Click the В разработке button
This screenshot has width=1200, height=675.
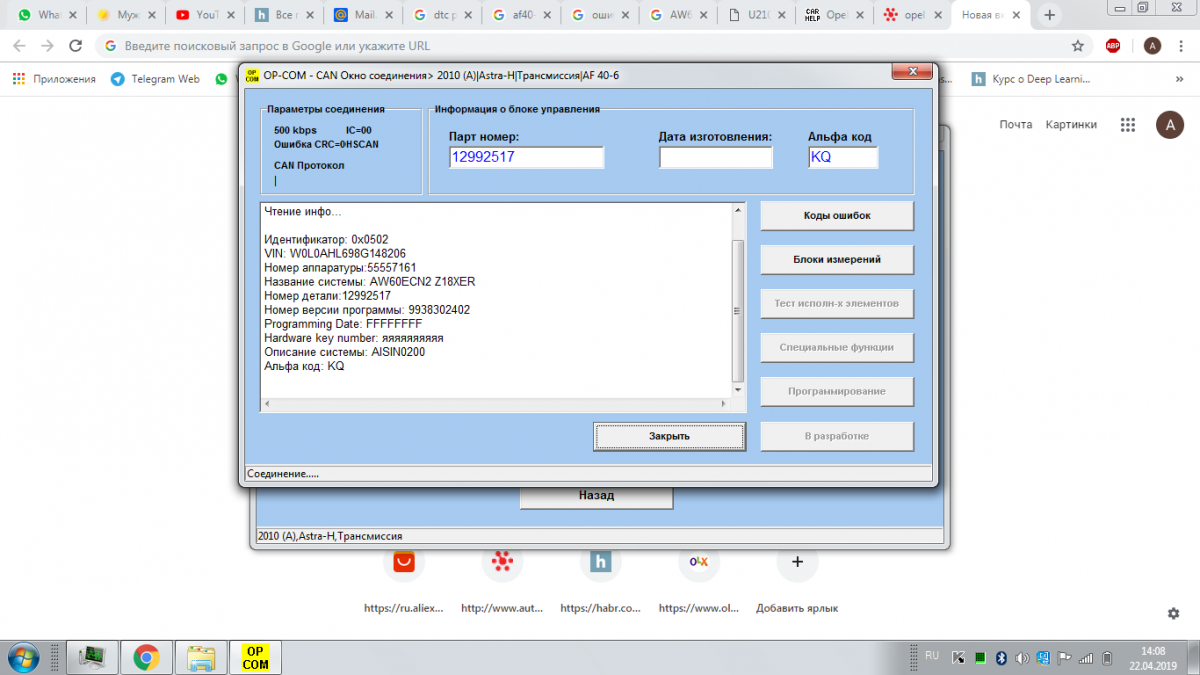click(837, 436)
